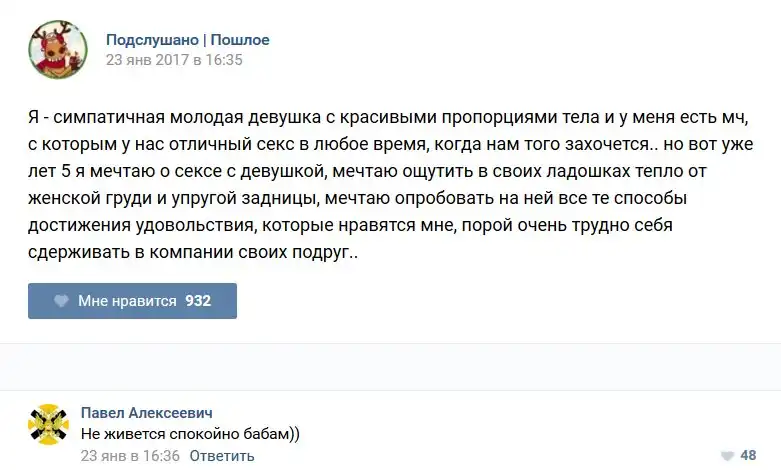Click the heart icon in the like button

61,301
